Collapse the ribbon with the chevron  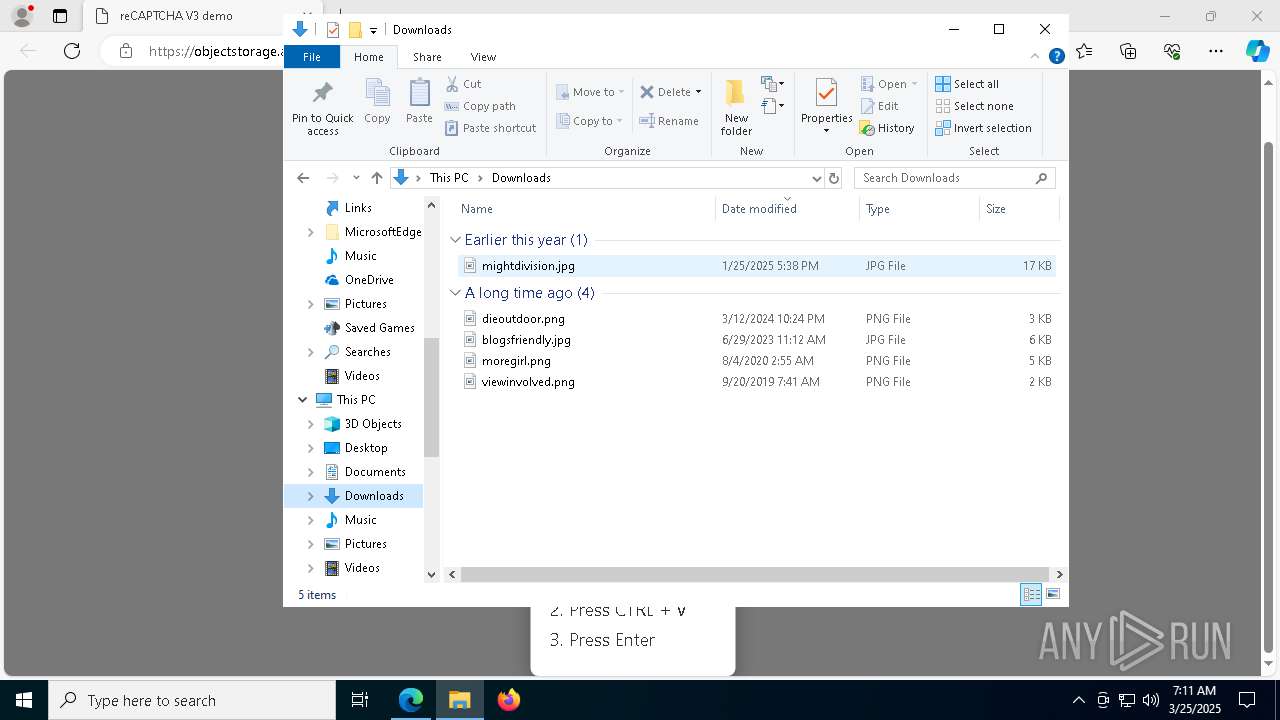click(1036, 57)
